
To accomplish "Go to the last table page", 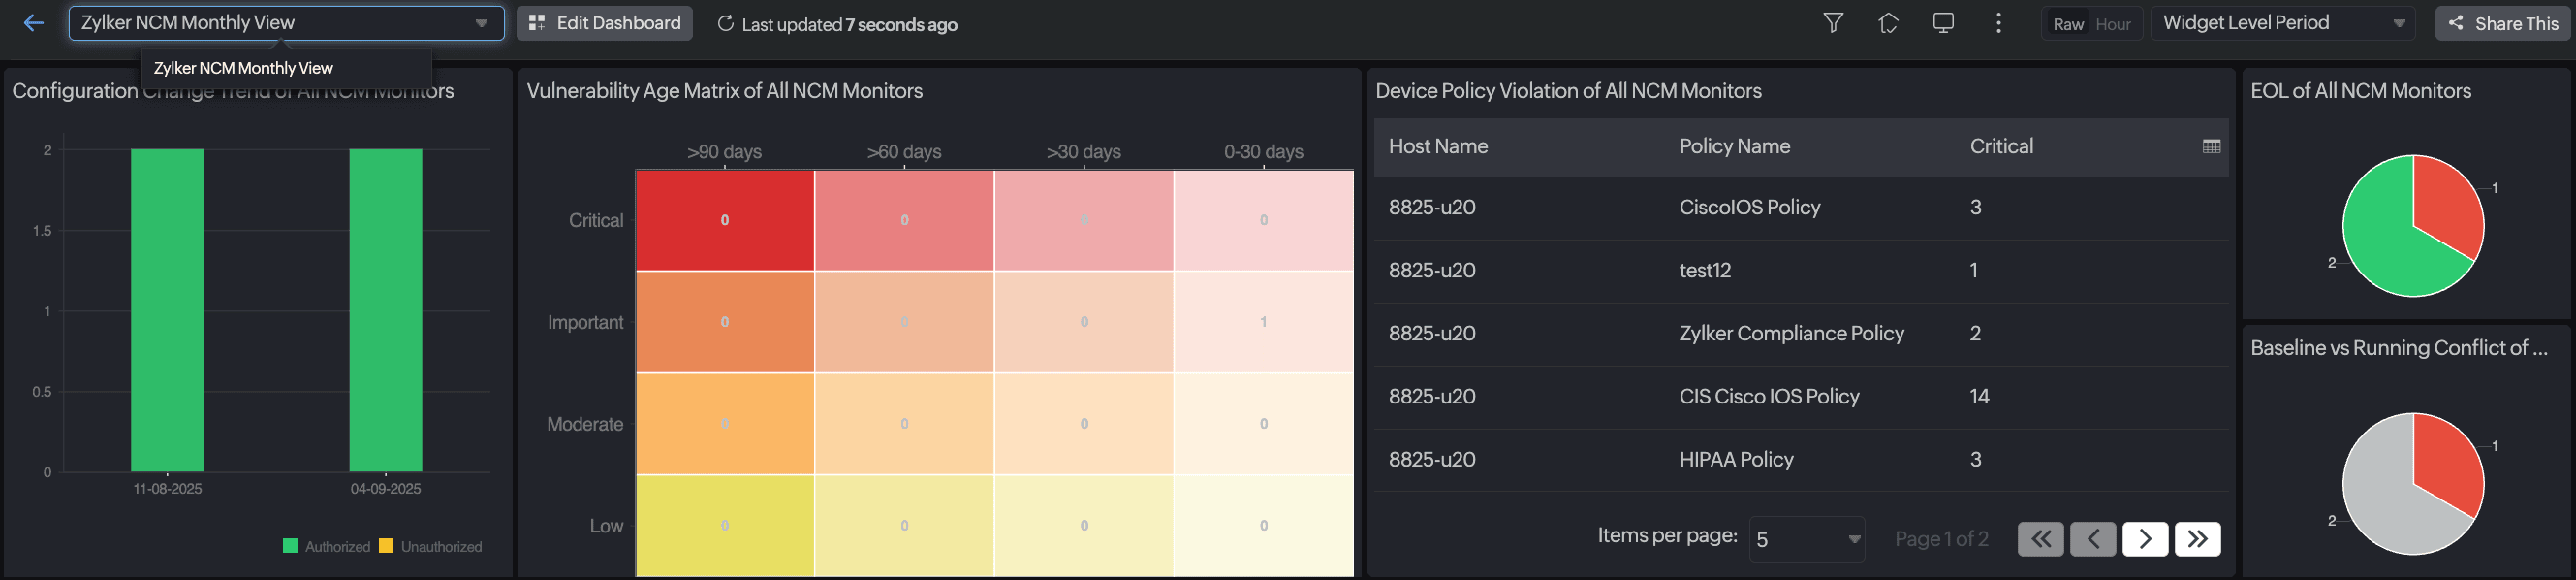I will click(2197, 539).
